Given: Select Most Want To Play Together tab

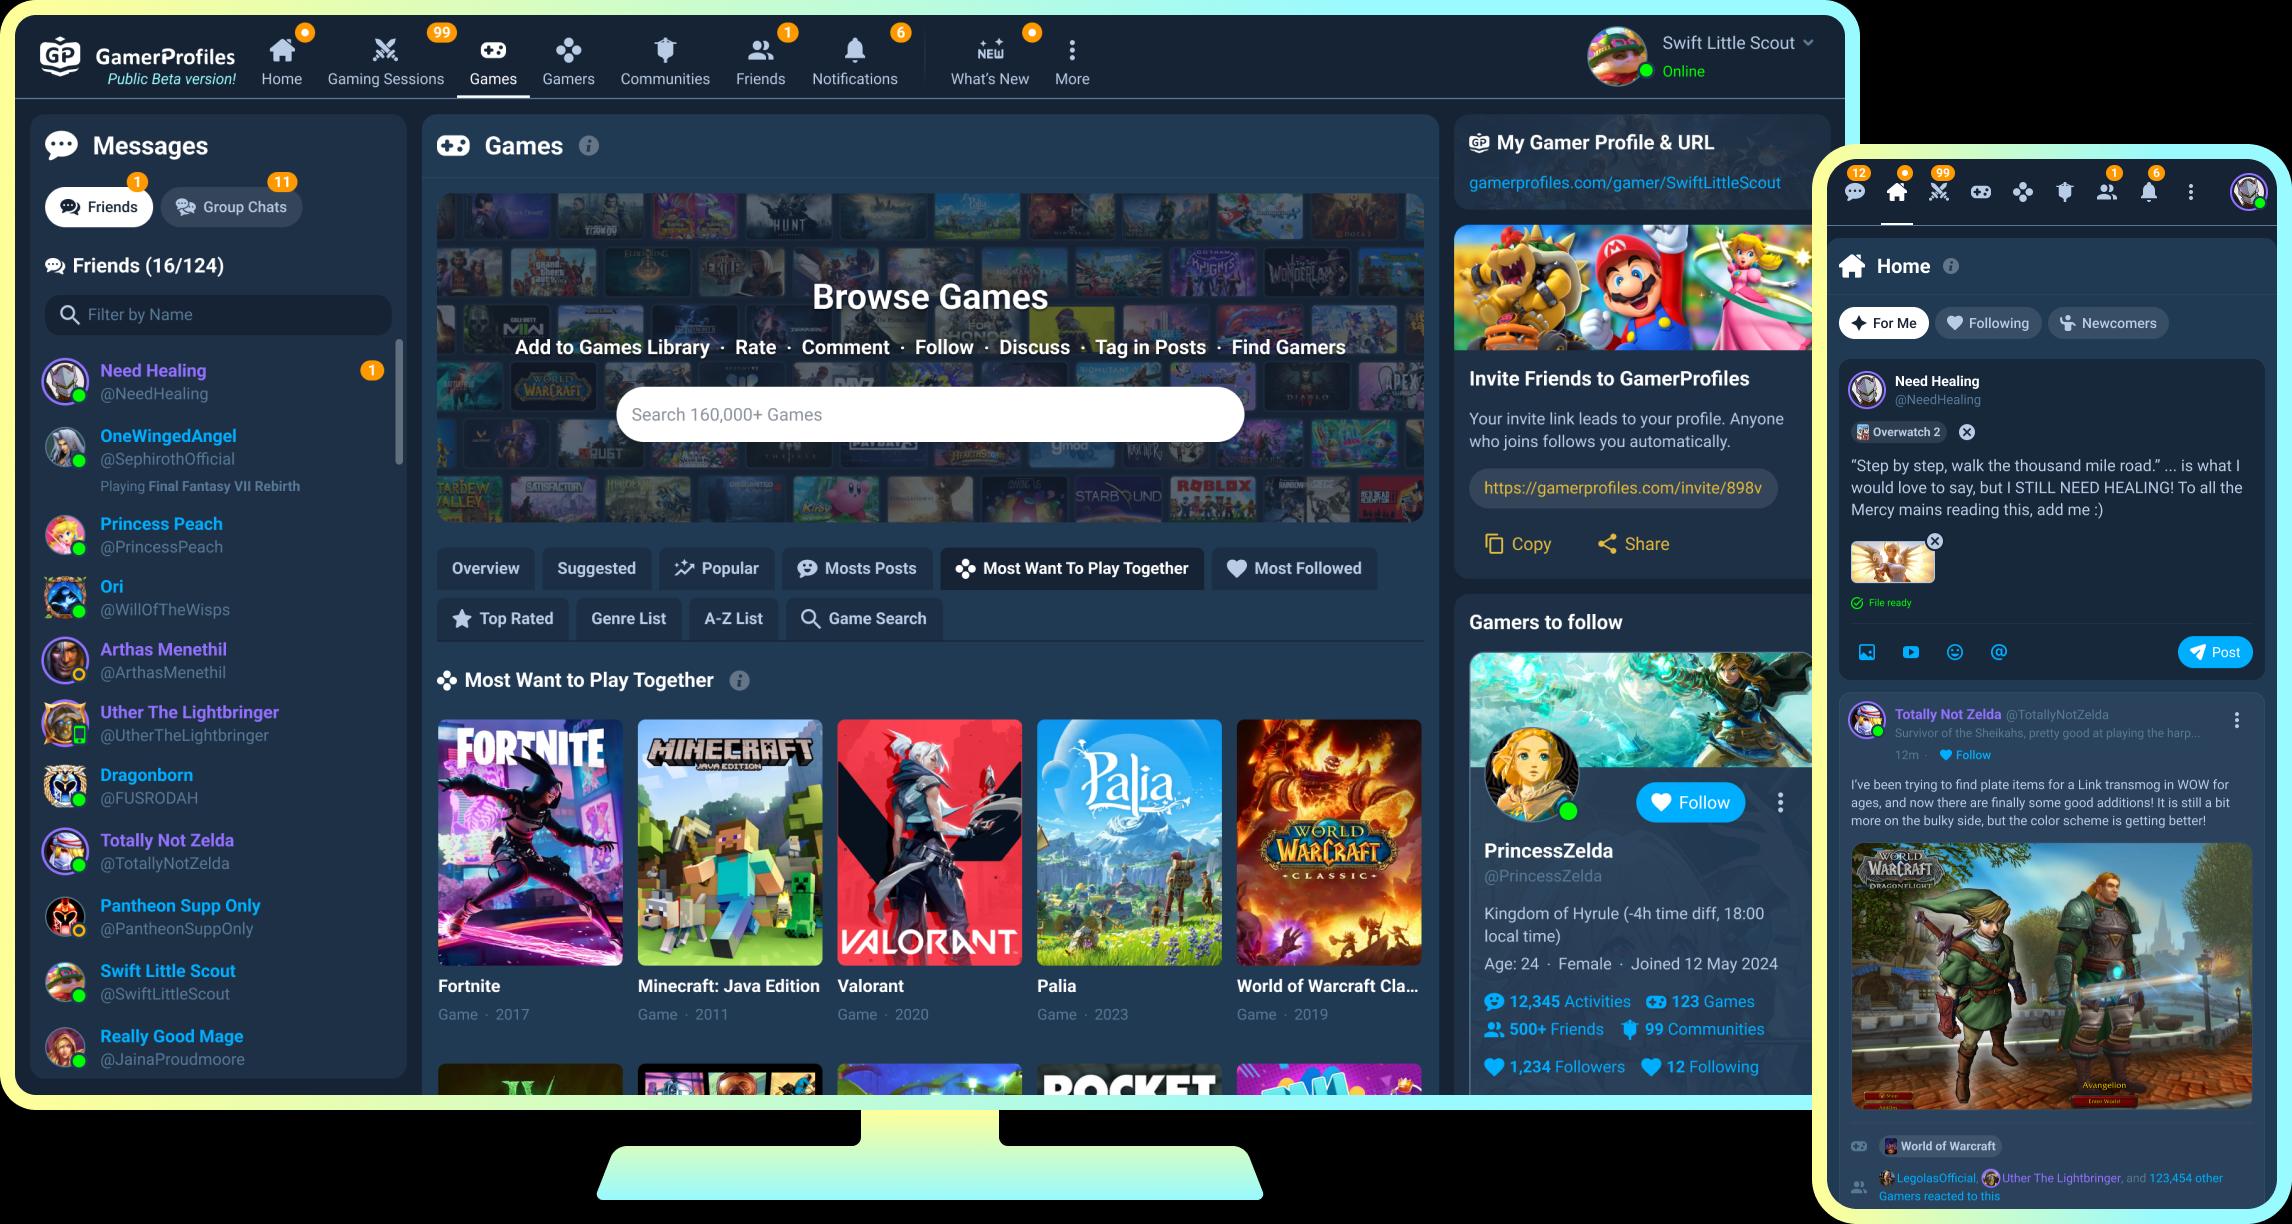Looking at the screenshot, I should [1072, 568].
